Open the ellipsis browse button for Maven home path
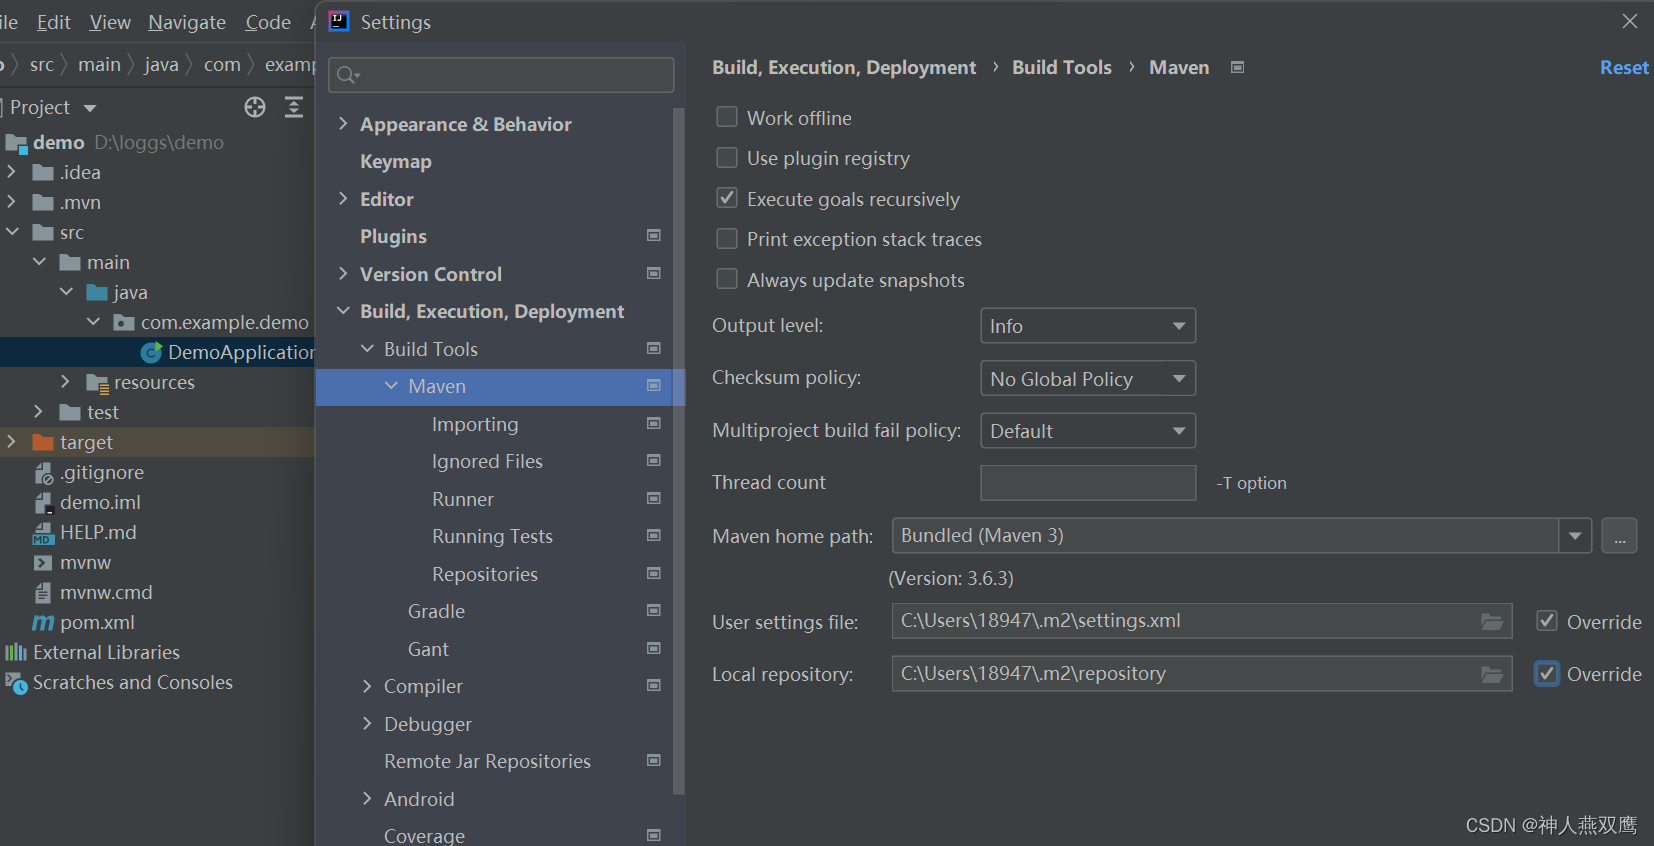1654x846 pixels. point(1619,536)
